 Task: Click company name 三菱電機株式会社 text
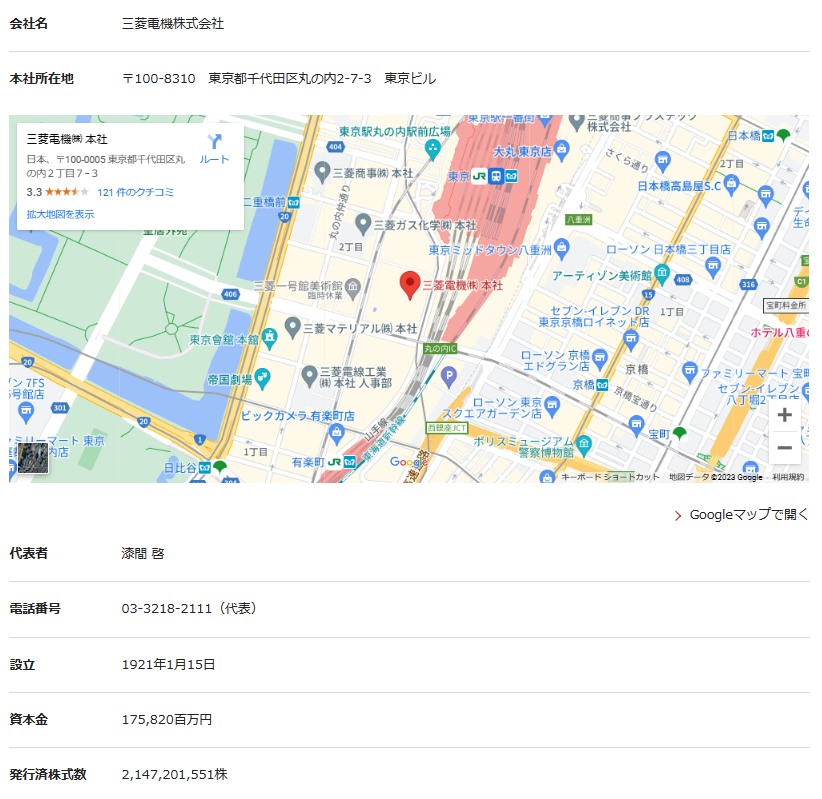[173, 24]
